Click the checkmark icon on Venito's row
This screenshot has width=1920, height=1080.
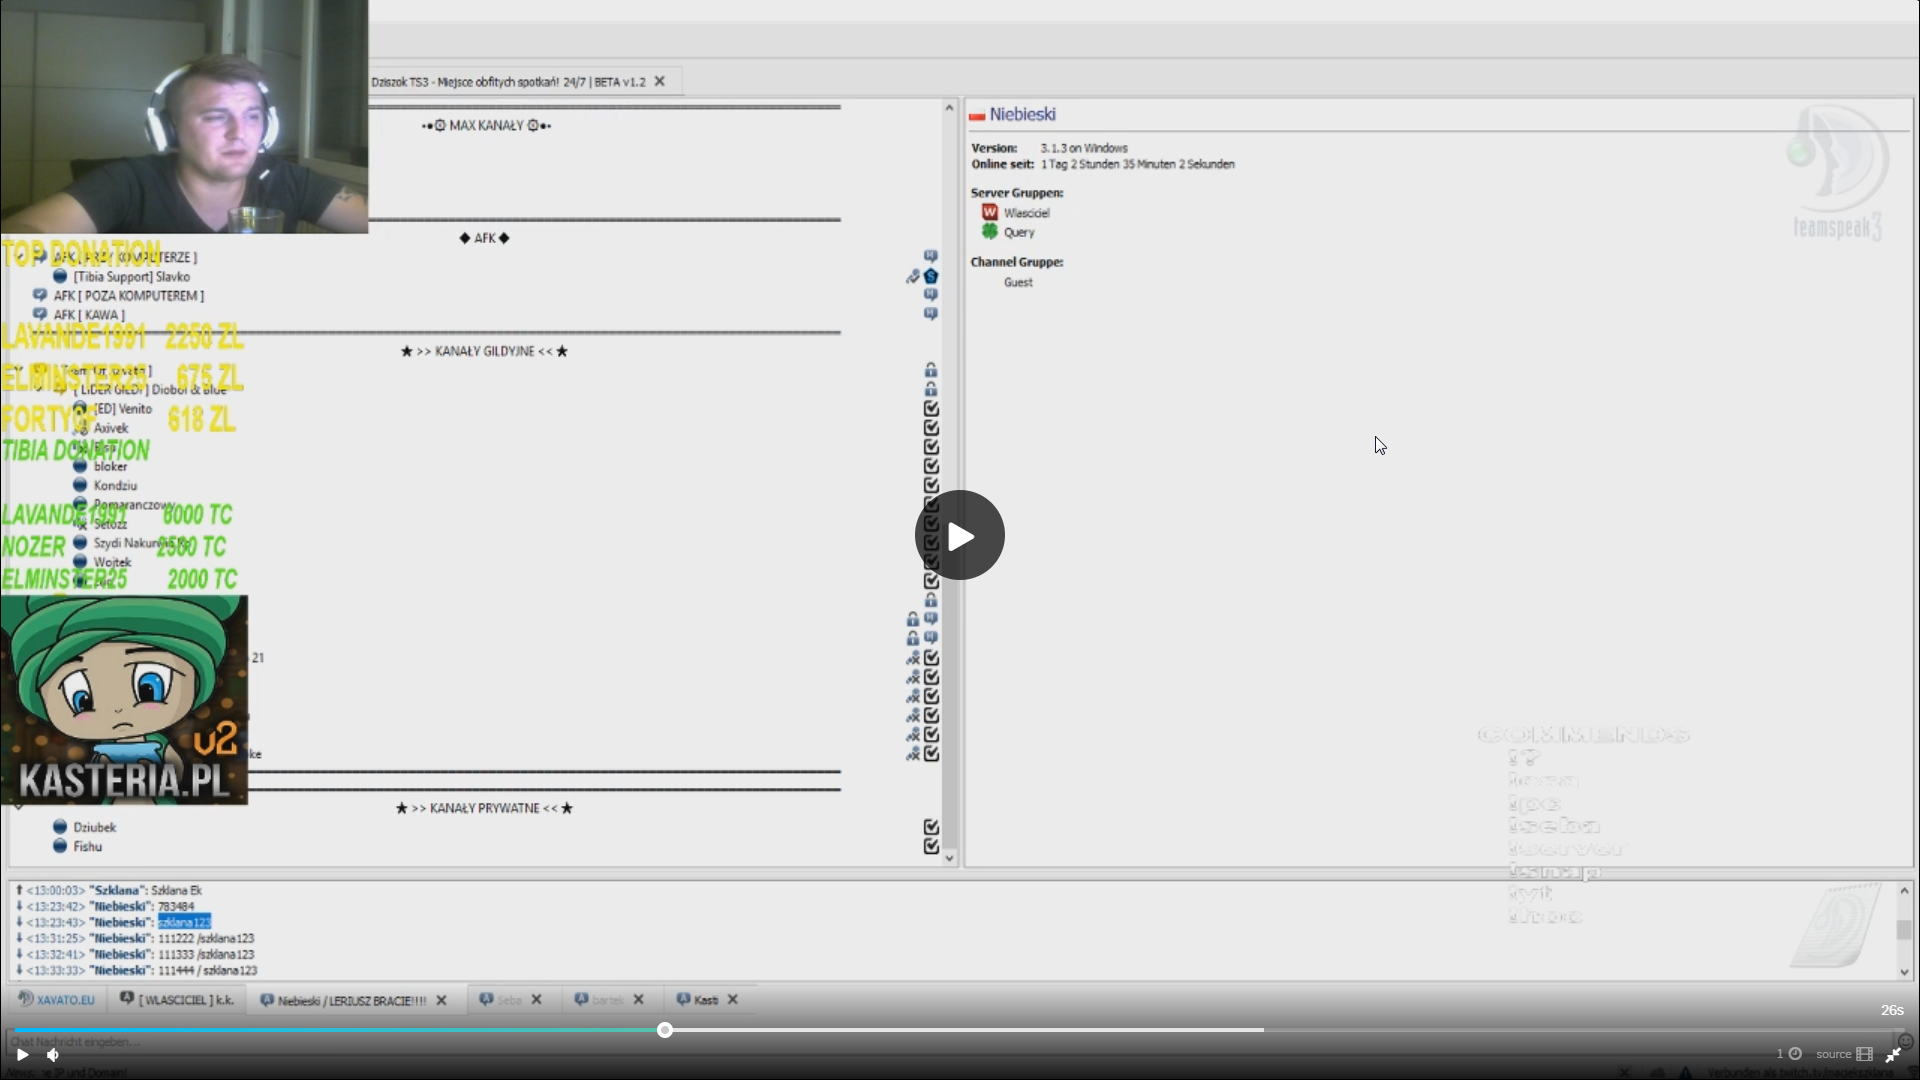point(931,409)
